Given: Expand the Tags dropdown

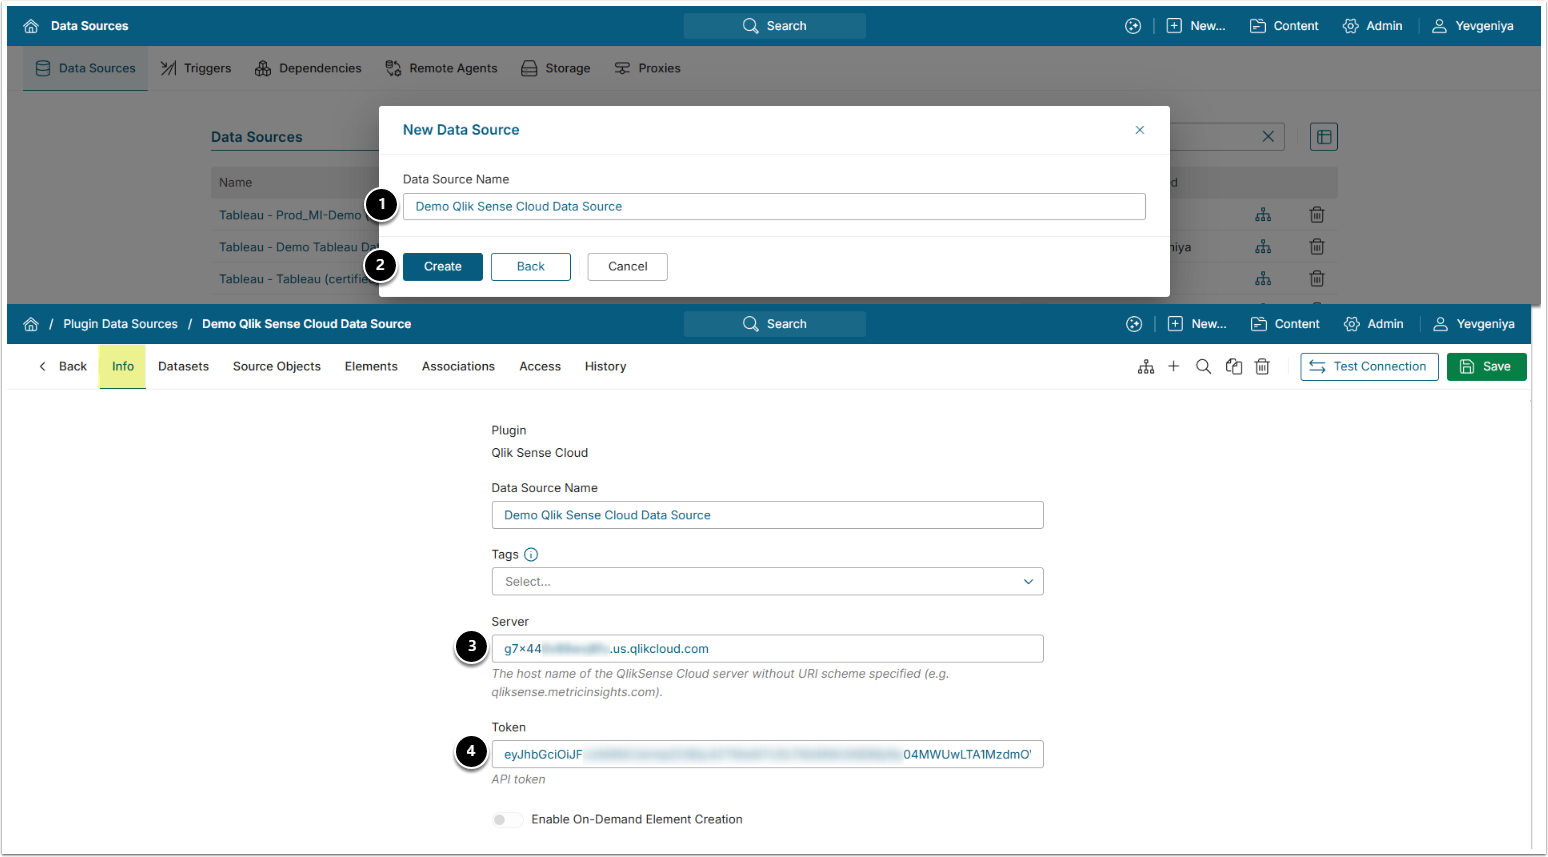Looking at the screenshot, I should [767, 582].
